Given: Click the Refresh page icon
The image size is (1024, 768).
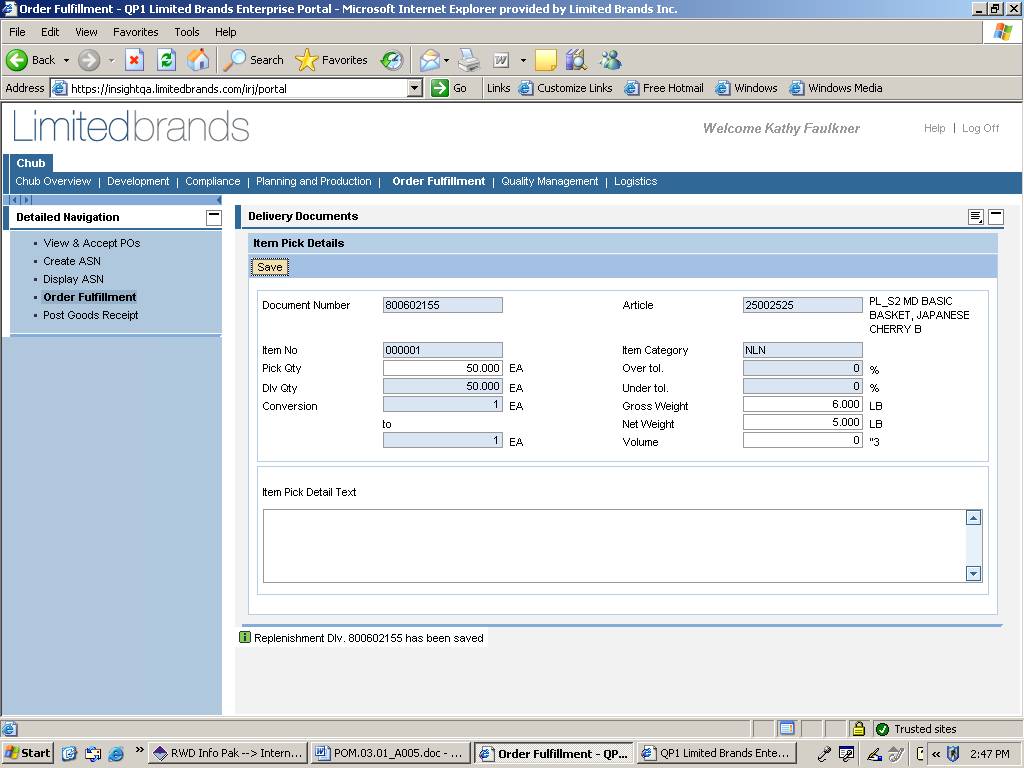Looking at the screenshot, I should 167,60.
